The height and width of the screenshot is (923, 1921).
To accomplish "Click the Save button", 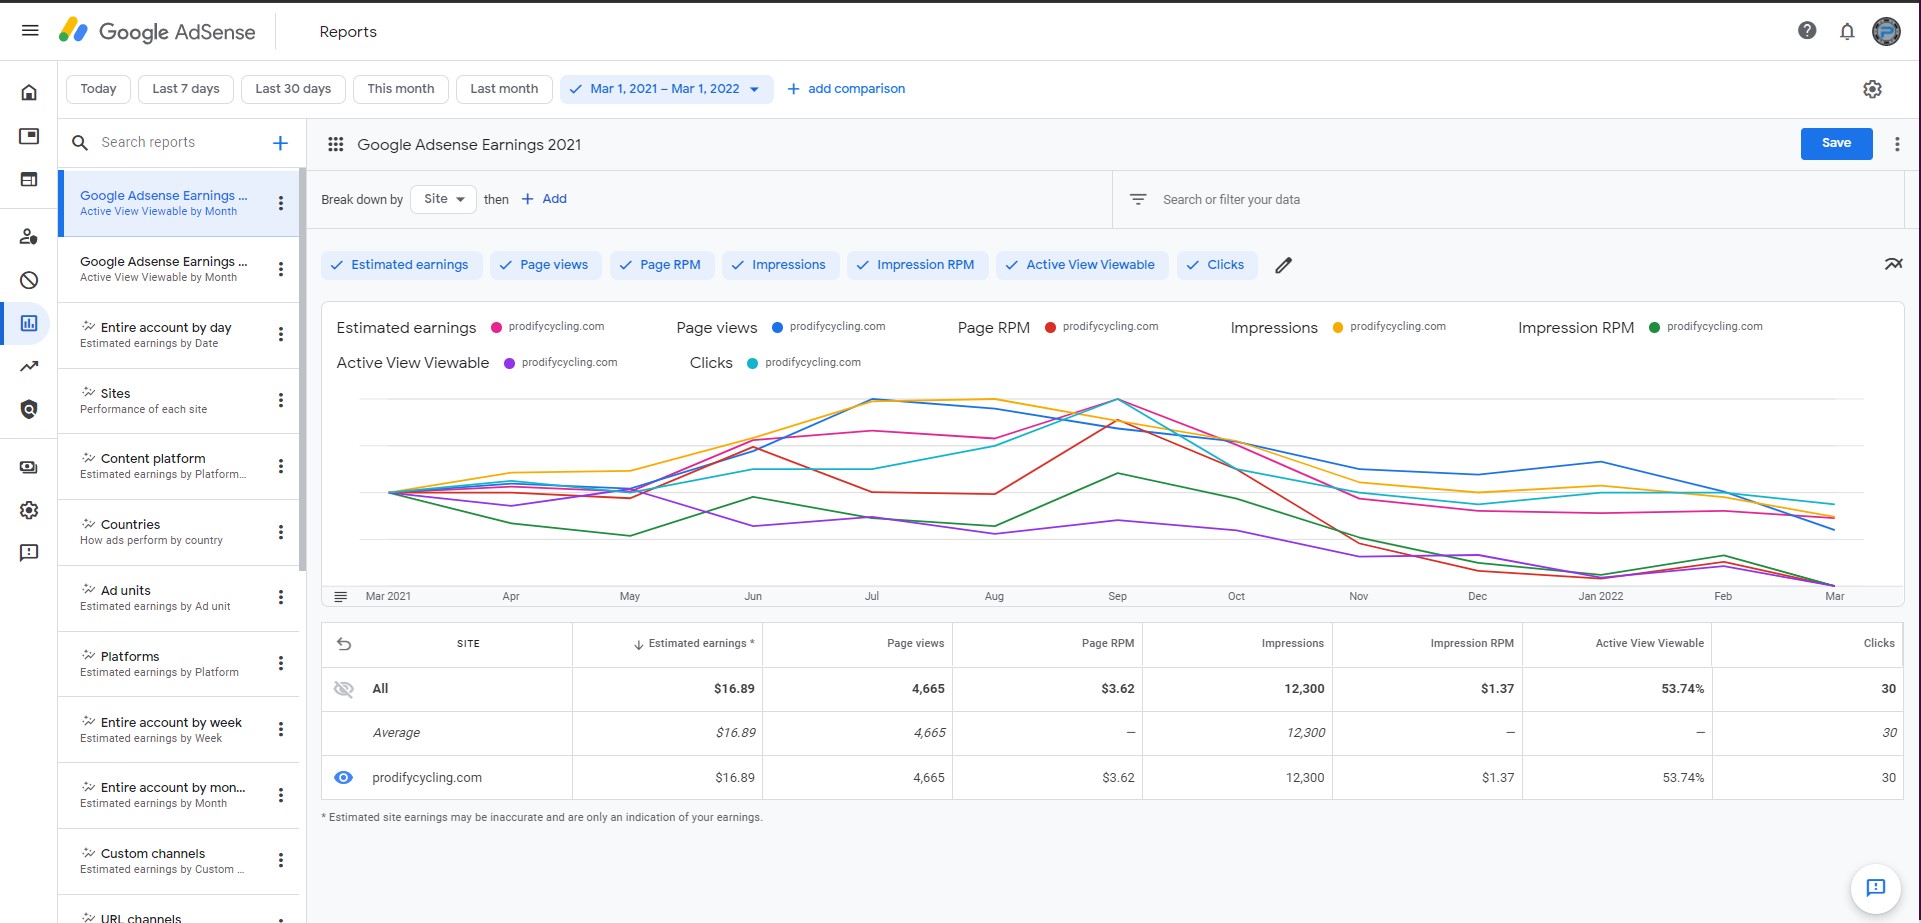I will tap(1836, 143).
